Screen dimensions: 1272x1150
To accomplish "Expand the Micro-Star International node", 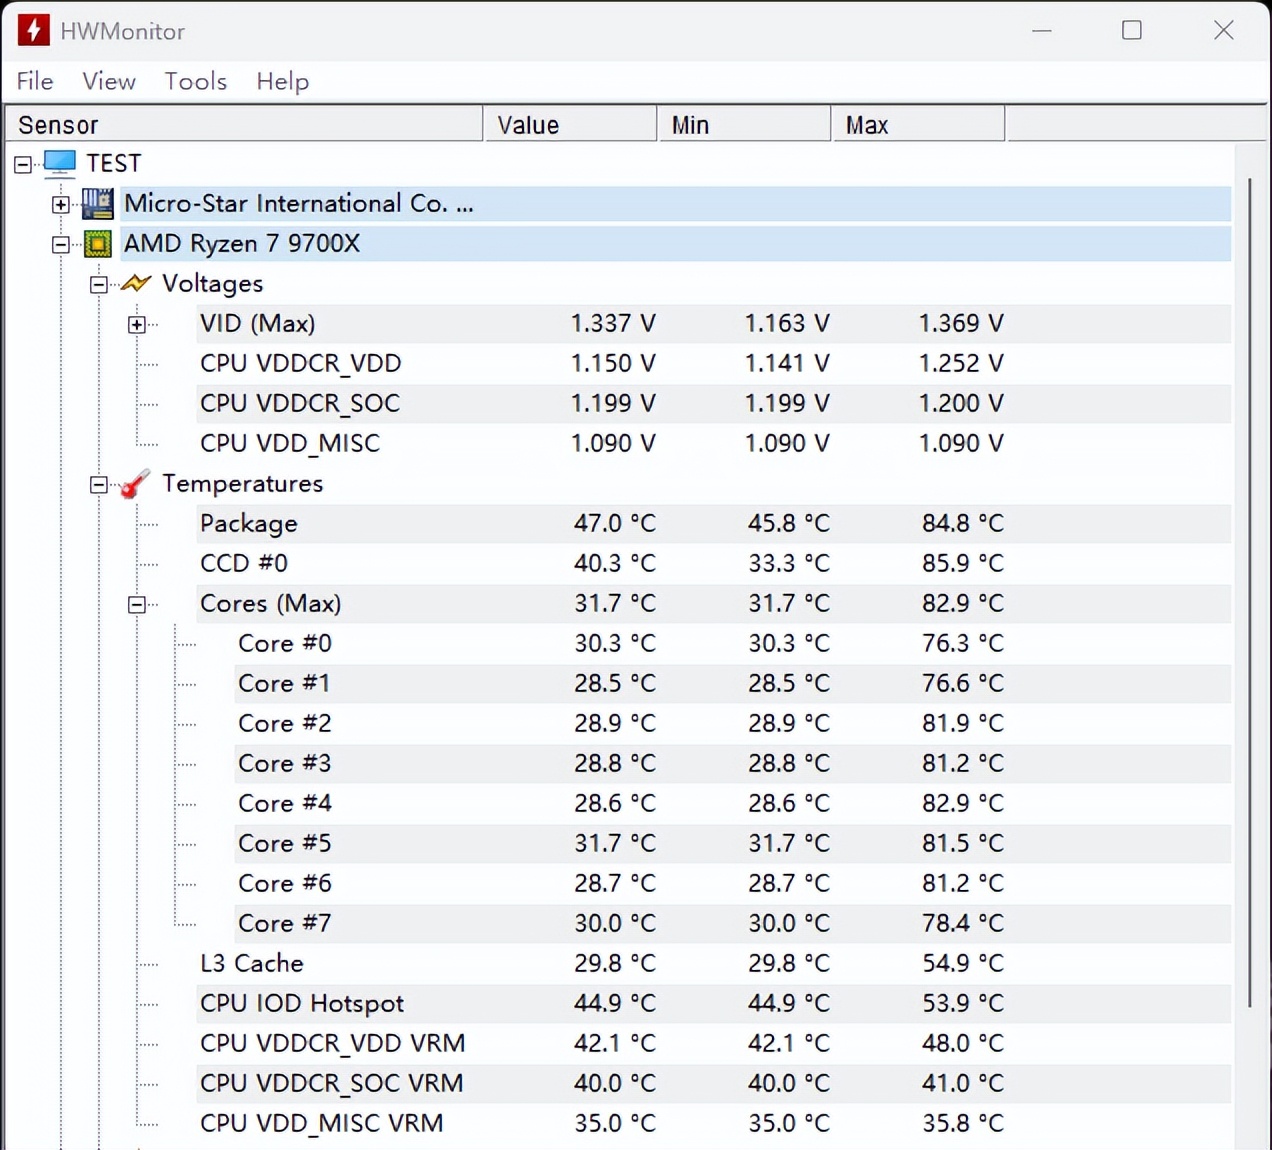I will pos(61,204).
